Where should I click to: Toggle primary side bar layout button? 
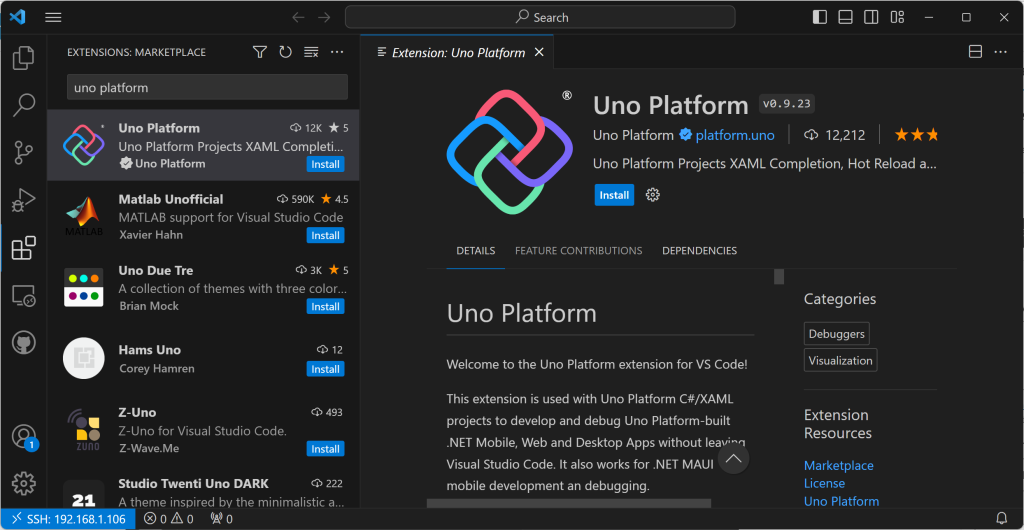click(x=820, y=17)
